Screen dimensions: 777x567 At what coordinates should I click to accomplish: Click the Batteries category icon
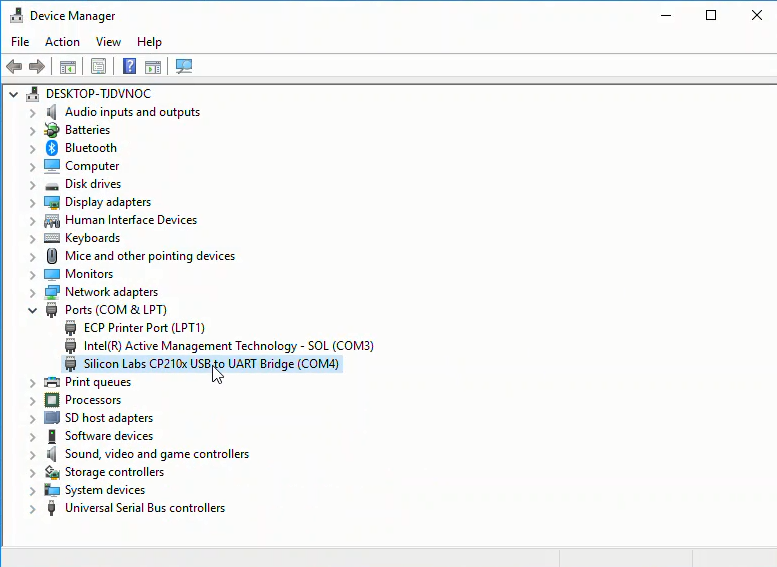coord(52,130)
